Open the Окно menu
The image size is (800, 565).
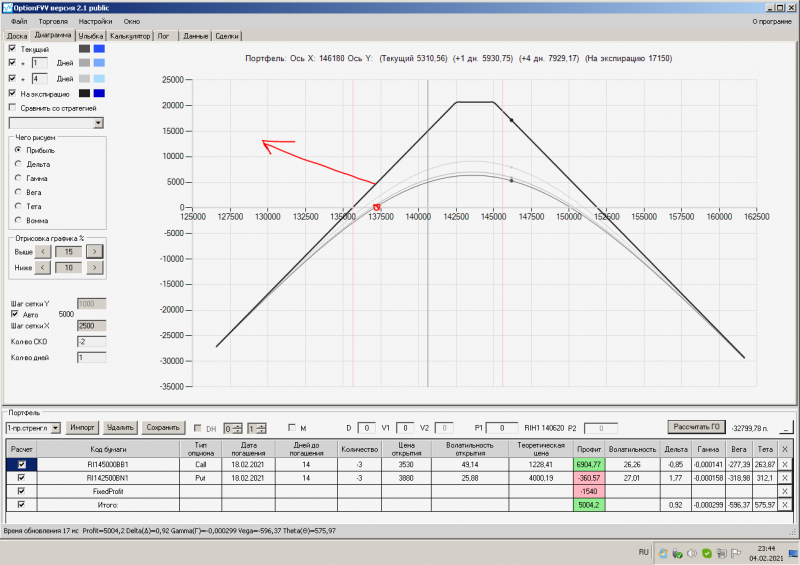coord(132,21)
